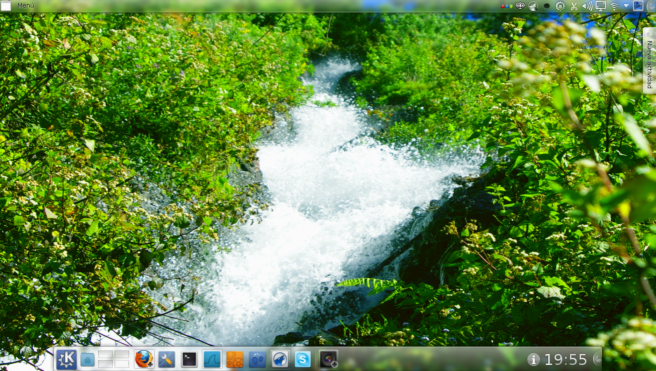Image resolution: width=656 pixels, height=371 pixels.
Task: Open the home folder from the dock
Action: point(87,359)
